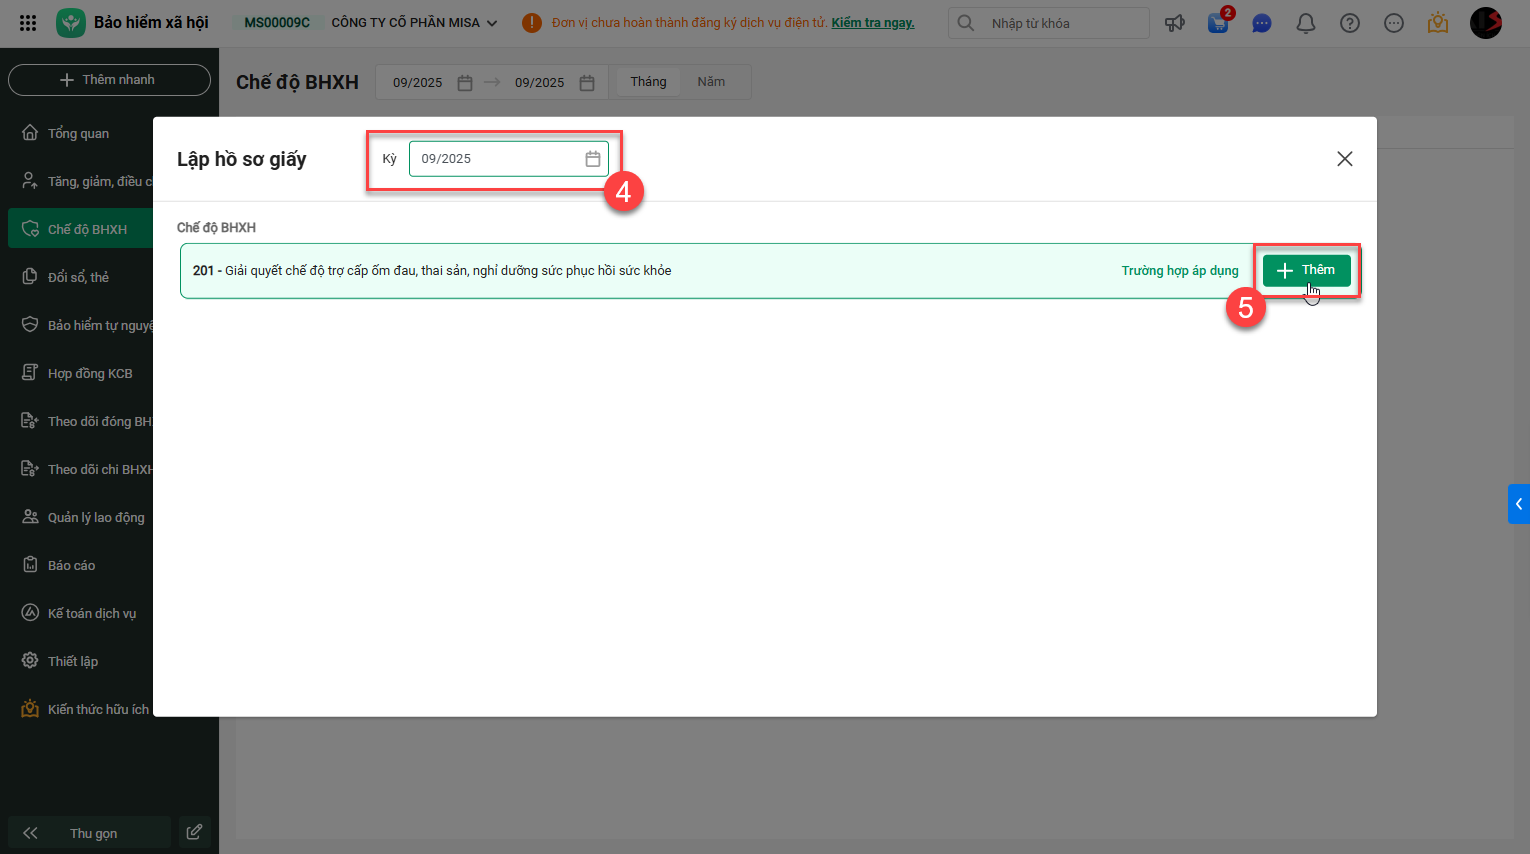Click the Bảo hiểm xã hội logo icon
1530x854 pixels.
click(71, 22)
